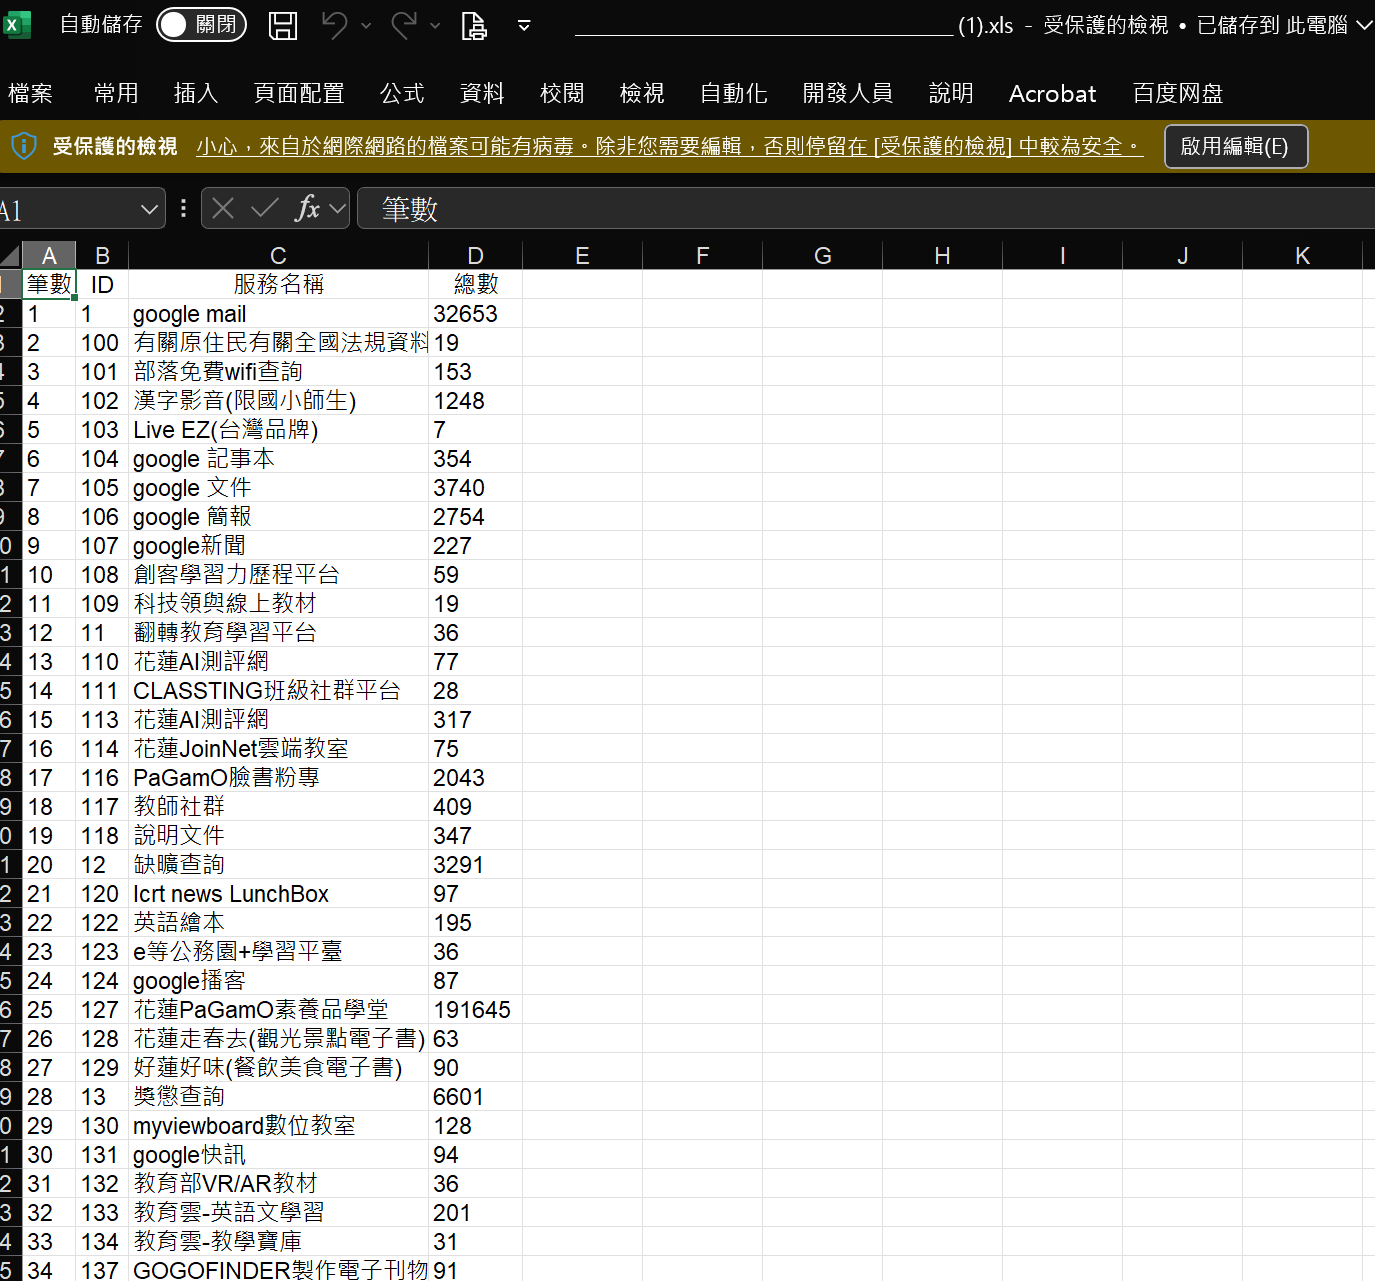Select the 創客學習力歷程平台 cell

coord(278,575)
